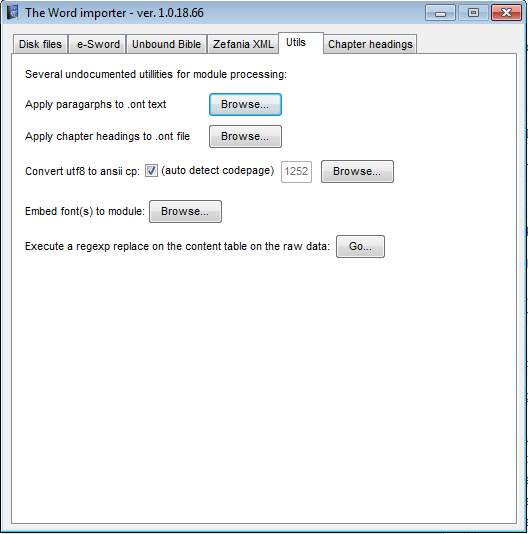Browse for chapter headings .ont file
Viewport: 528px width, 534px height.
(245, 137)
